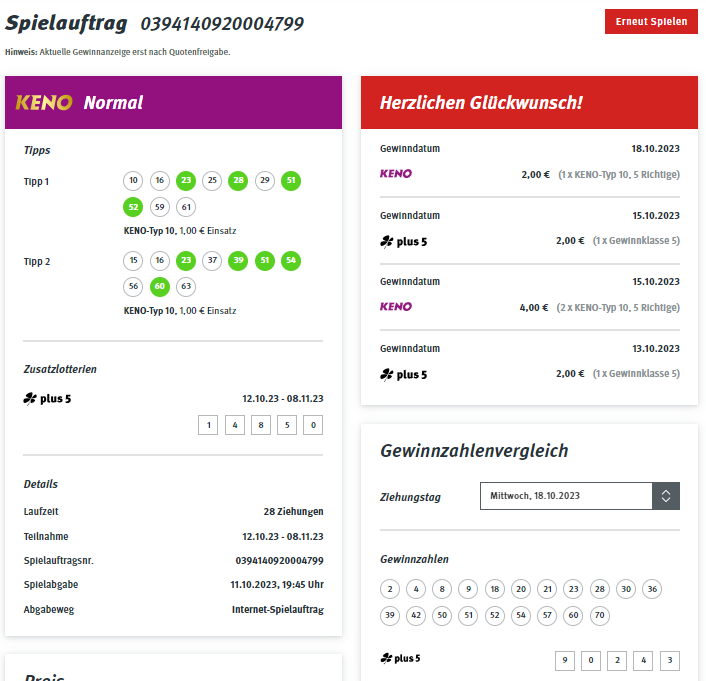Select number 10 in Tipp 1
This screenshot has height=681, width=706.
(133, 181)
